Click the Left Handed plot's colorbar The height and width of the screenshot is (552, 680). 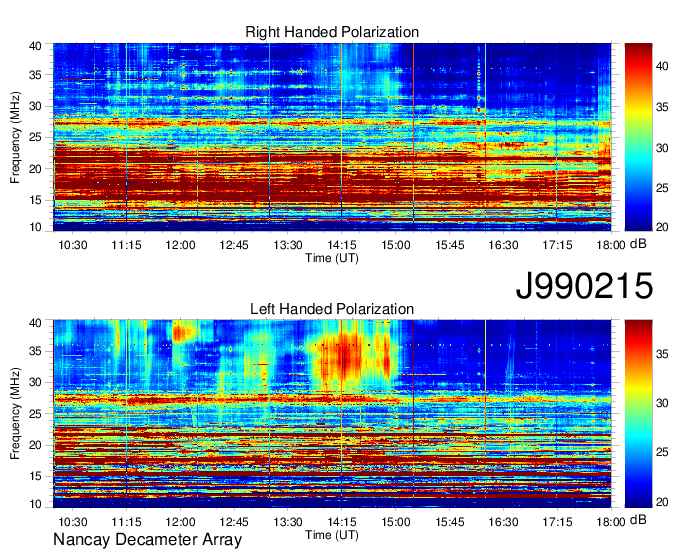click(x=638, y=414)
